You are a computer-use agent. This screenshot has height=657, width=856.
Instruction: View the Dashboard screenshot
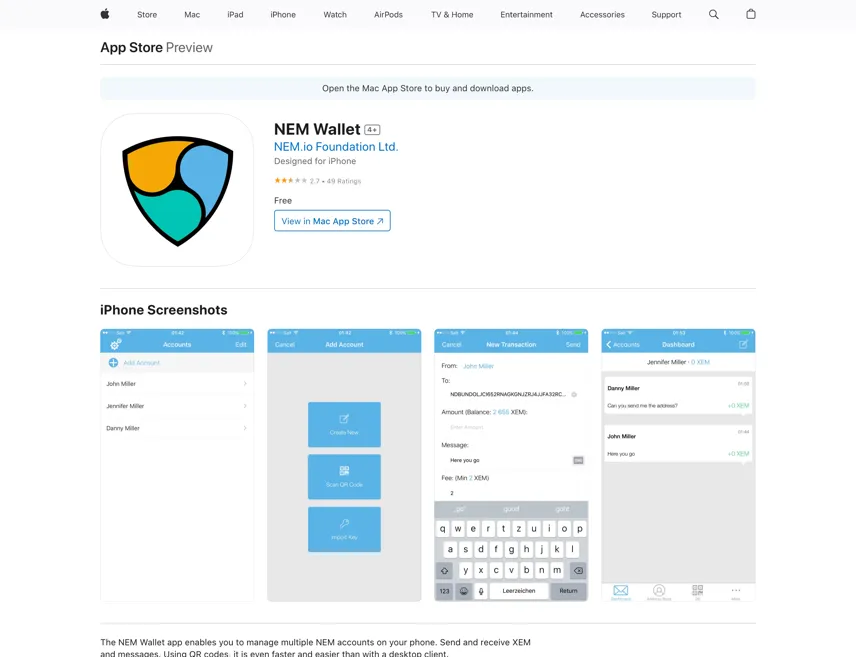pos(679,465)
